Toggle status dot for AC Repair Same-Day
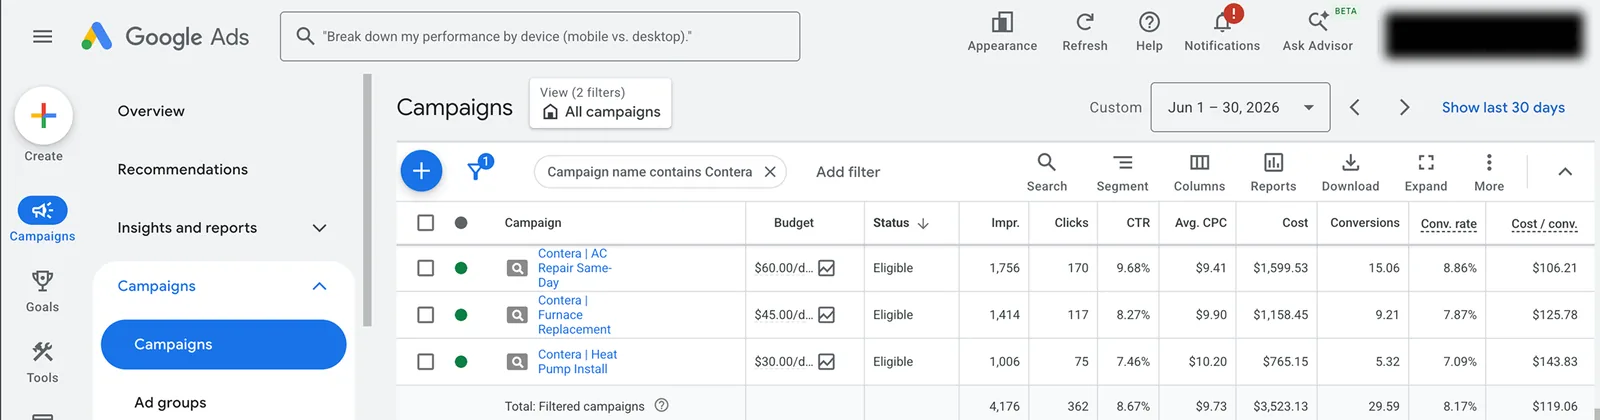The width and height of the screenshot is (1600, 420). click(x=461, y=268)
